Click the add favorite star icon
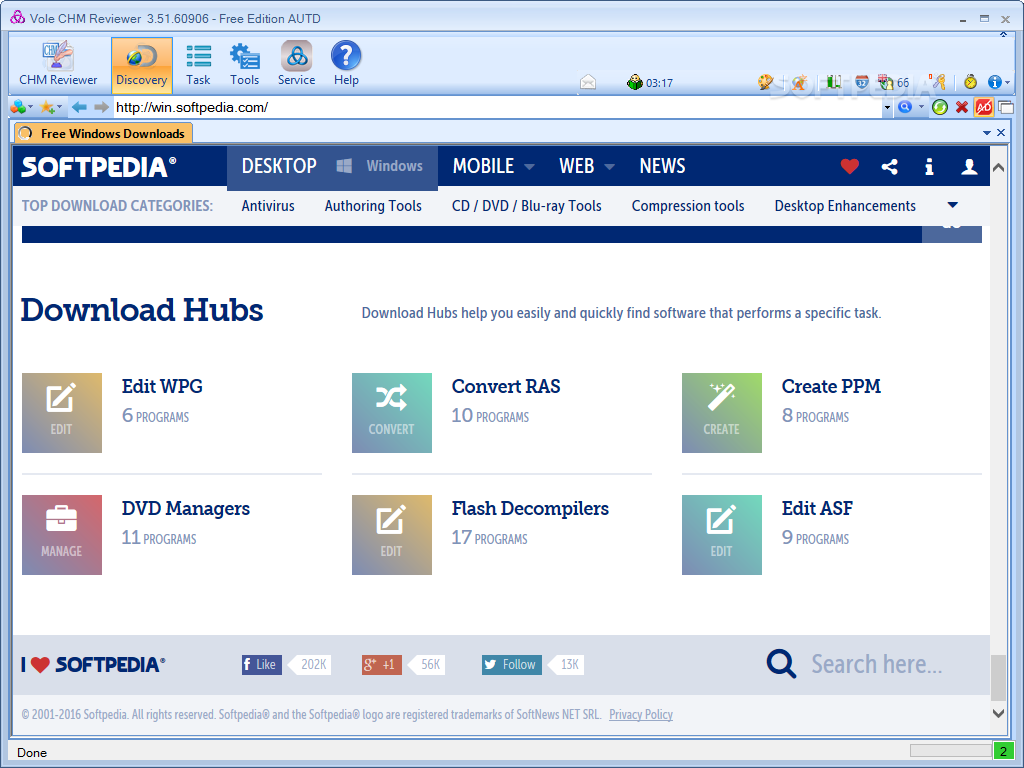 click(47, 107)
